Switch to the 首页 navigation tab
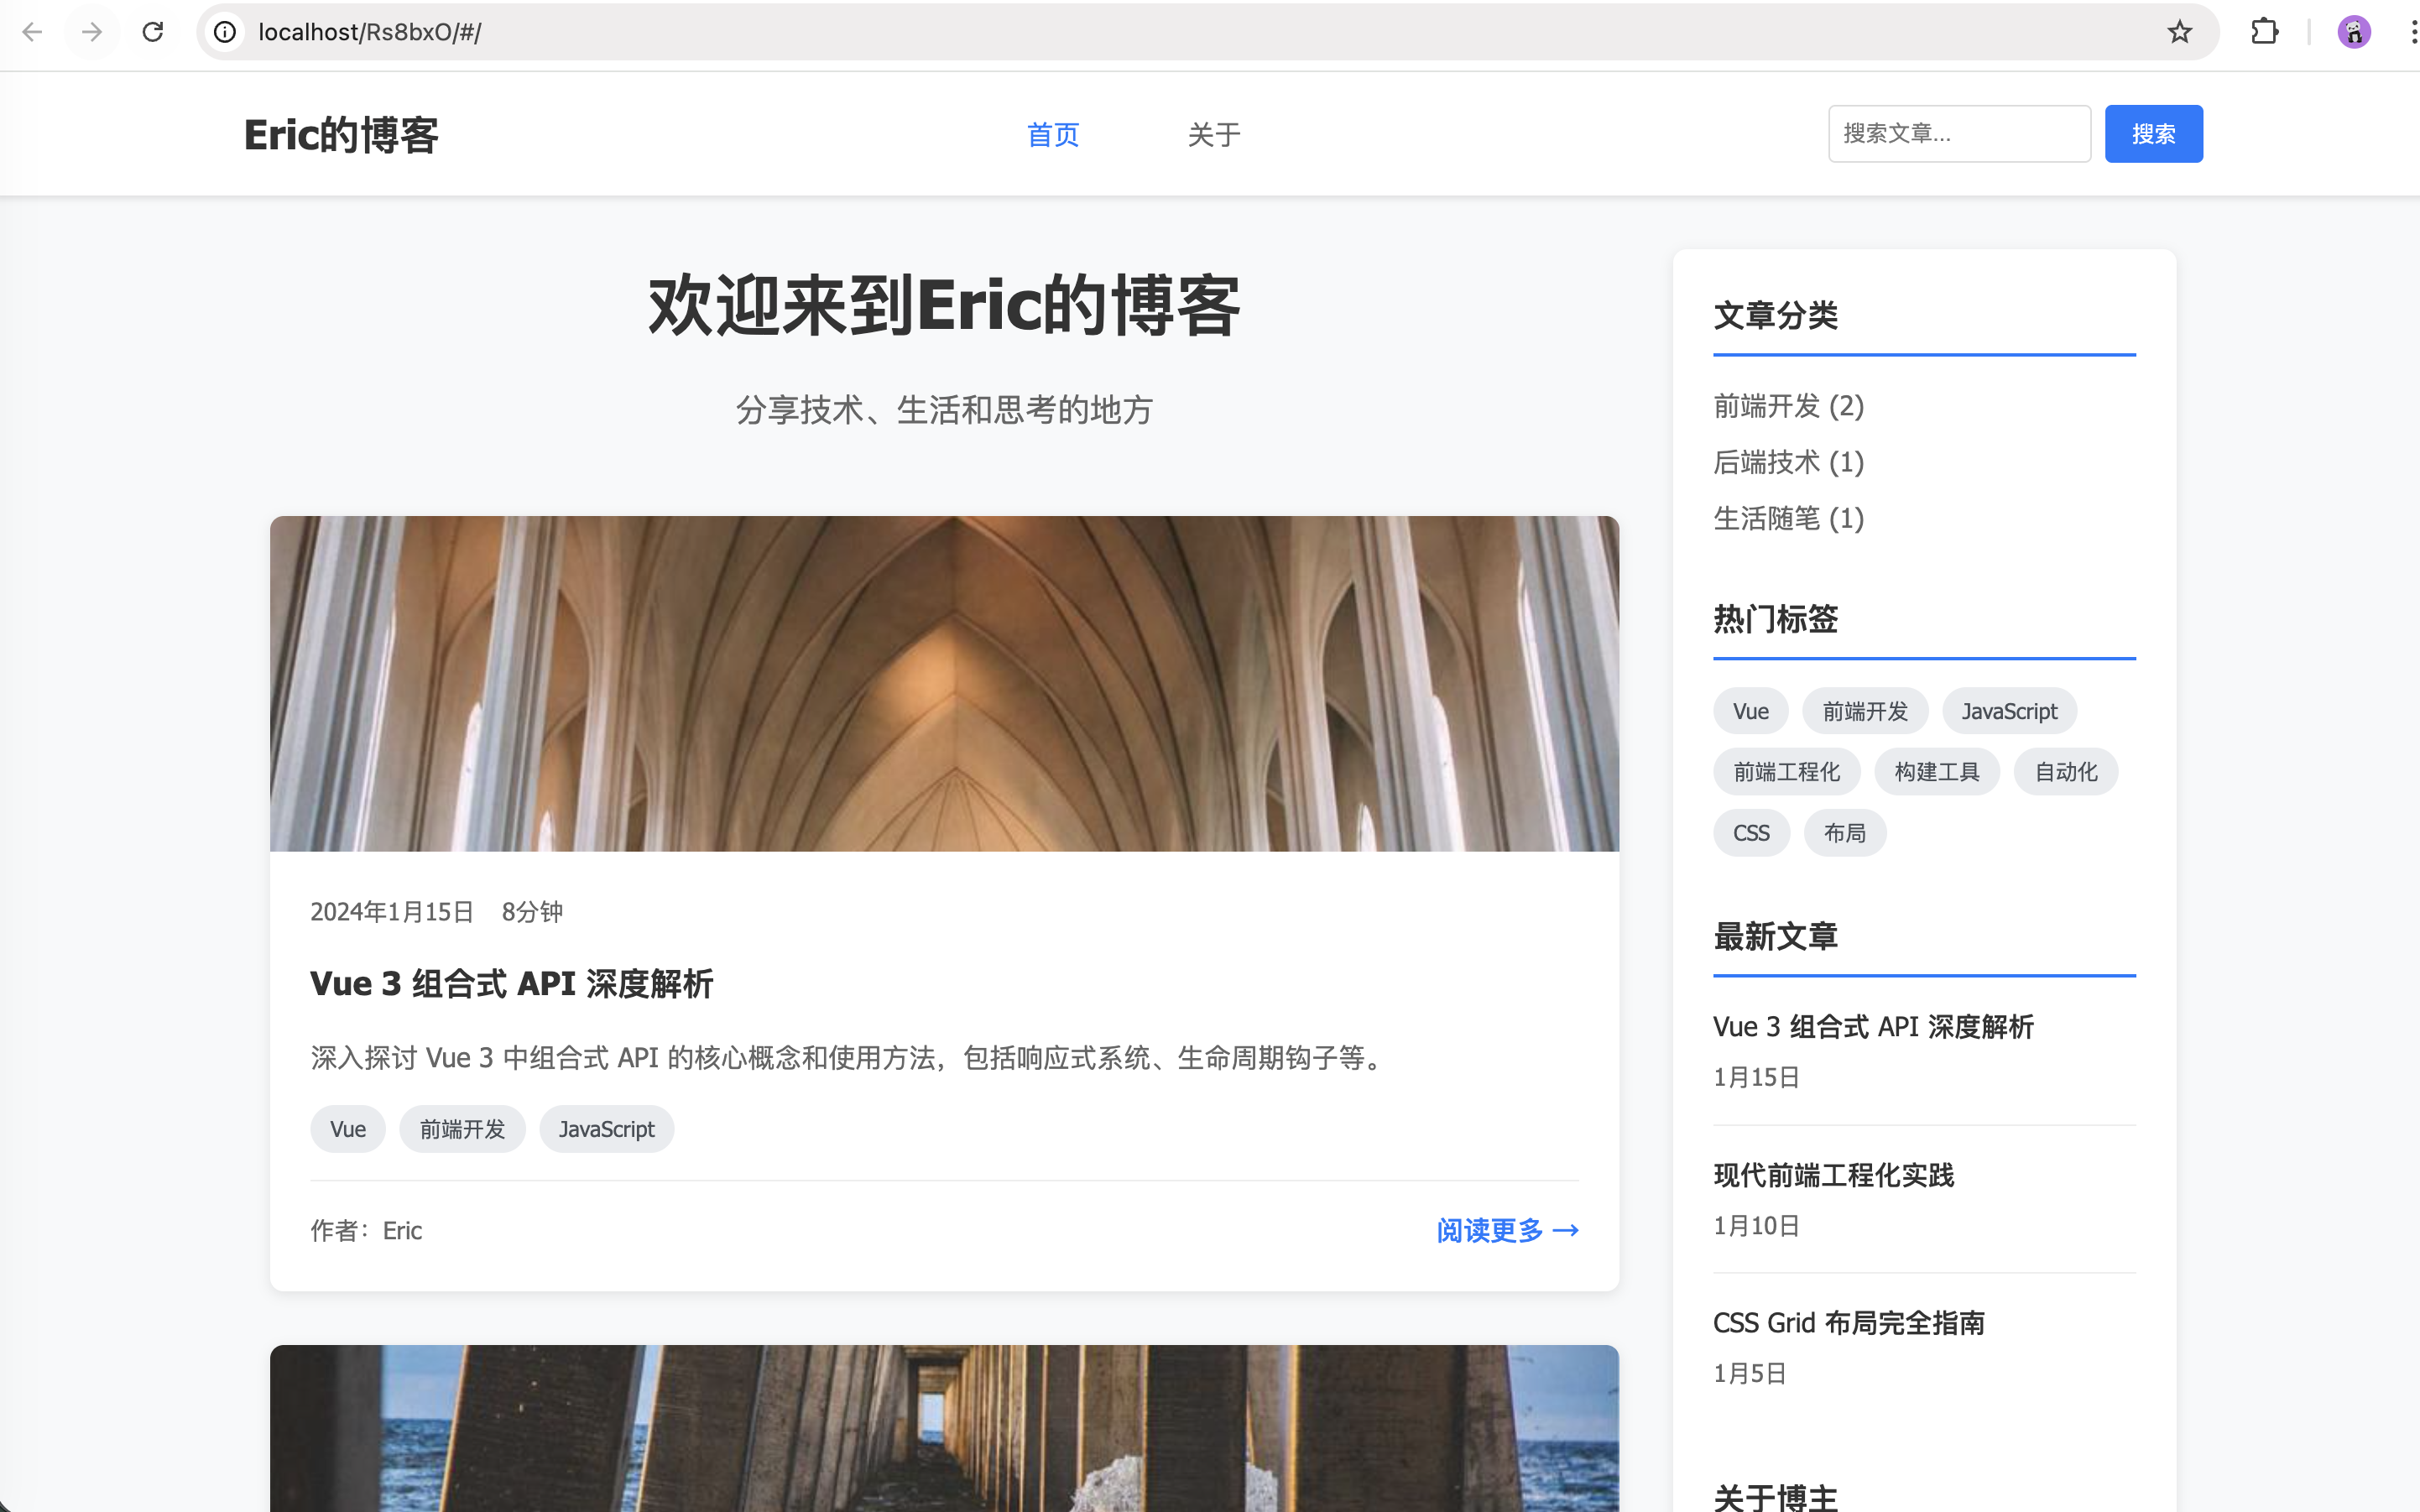The image size is (2420, 1512). (x=1052, y=134)
